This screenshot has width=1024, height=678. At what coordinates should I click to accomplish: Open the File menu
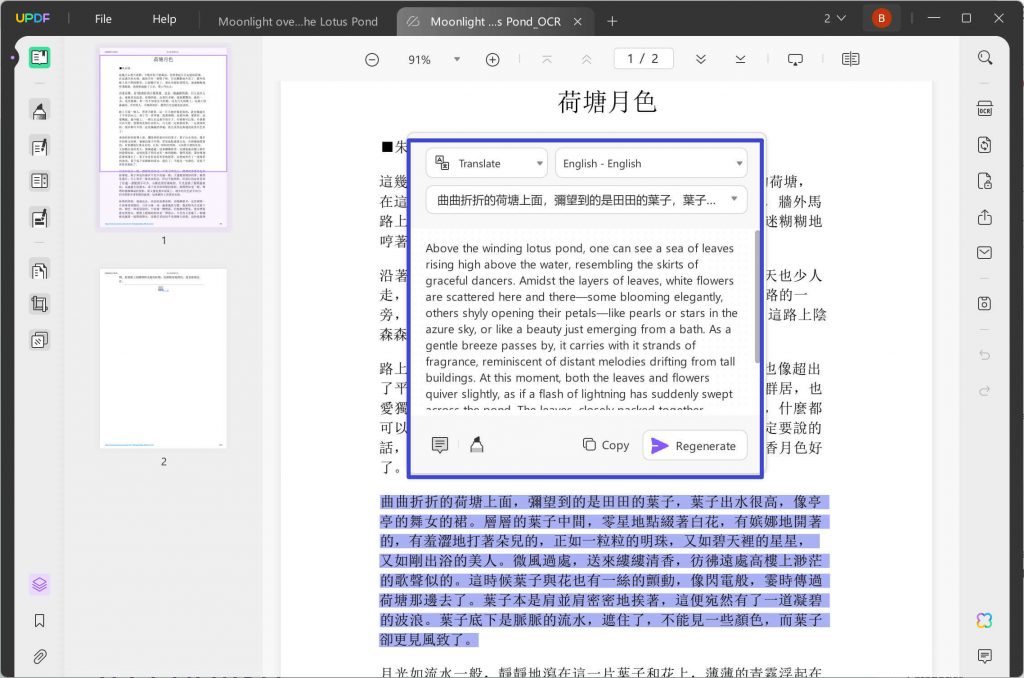[x=103, y=18]
